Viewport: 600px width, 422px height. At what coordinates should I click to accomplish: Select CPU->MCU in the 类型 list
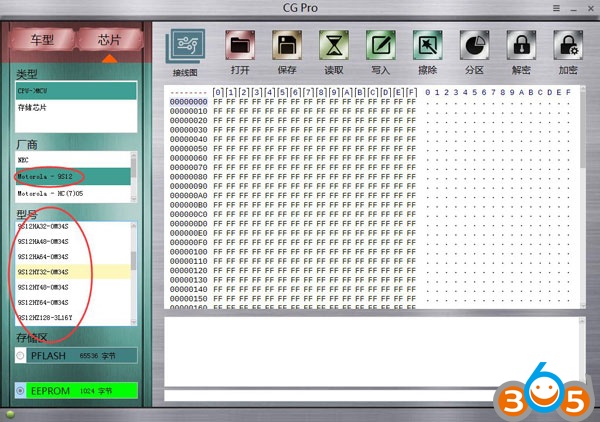pyautogui.click(x=76, y=91)
